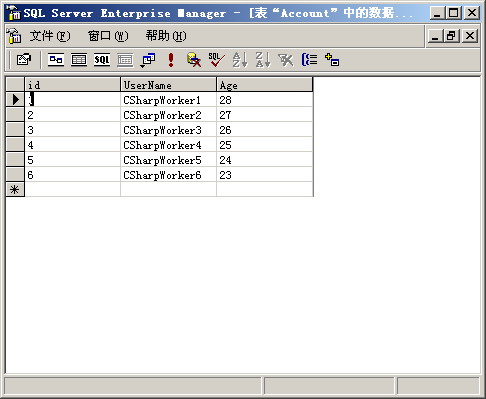Click the id cell with value 6

point(72,175)
